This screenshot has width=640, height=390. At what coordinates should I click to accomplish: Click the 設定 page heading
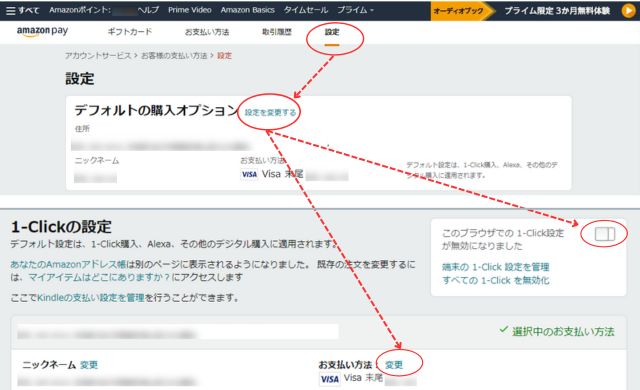click(x=80, y=78)
